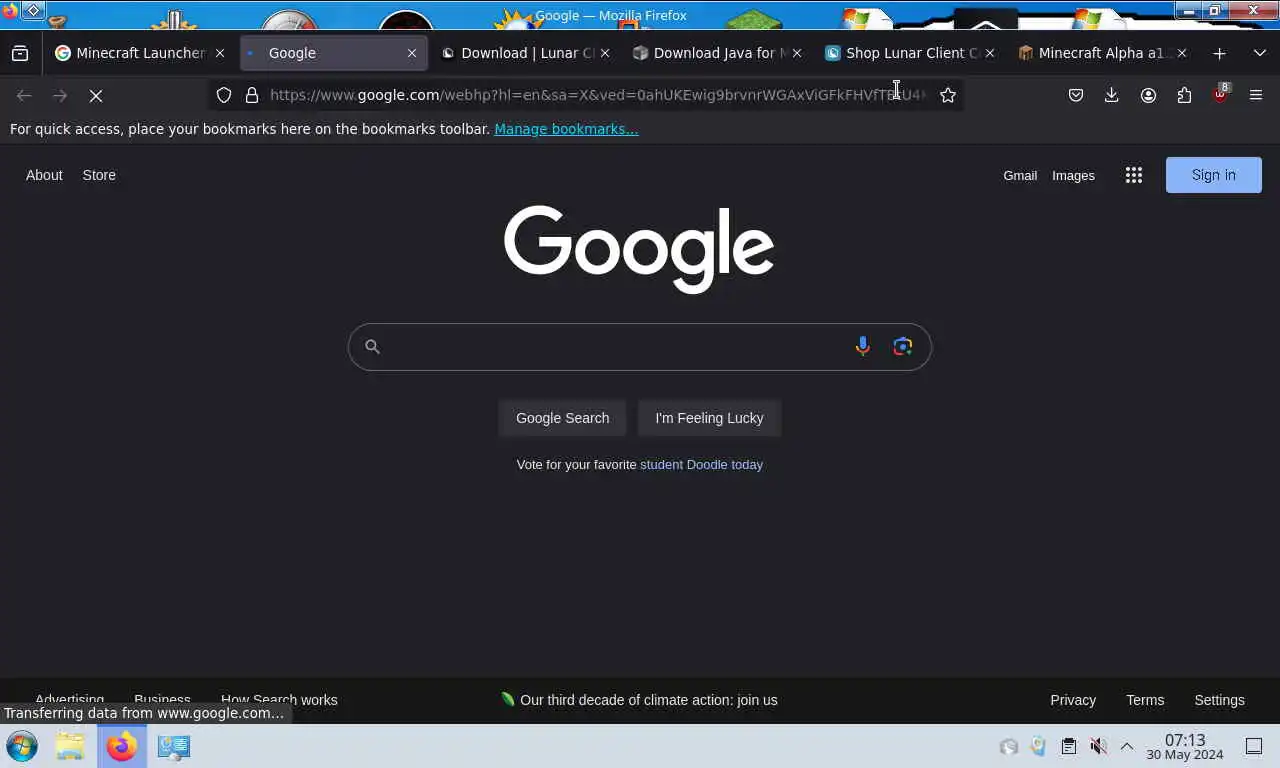Open the clock showing 07:13
This screenshot has height=768, width=1280.
coord(1185,746)
